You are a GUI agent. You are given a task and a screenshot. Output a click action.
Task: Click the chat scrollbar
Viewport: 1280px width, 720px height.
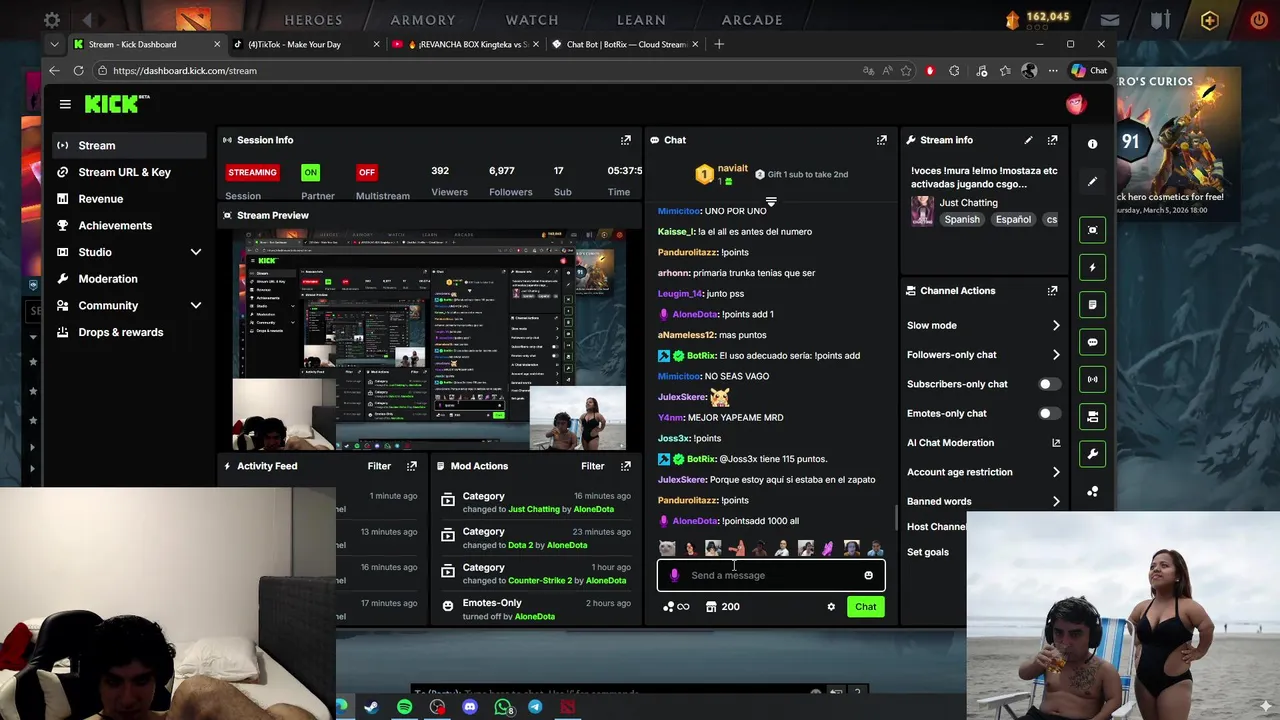point(896,519)
